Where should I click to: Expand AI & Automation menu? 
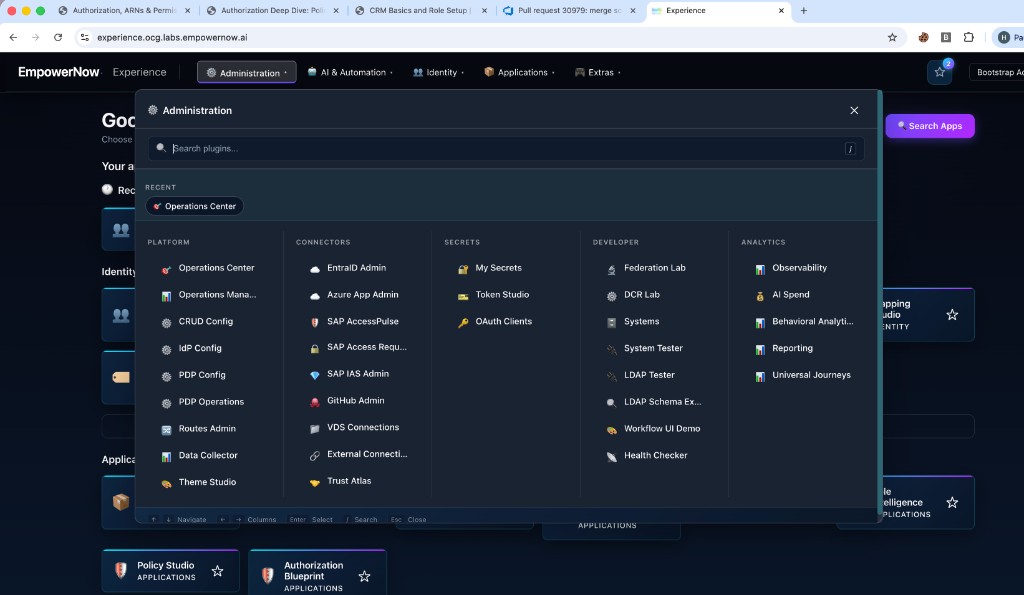coord(350,72)
